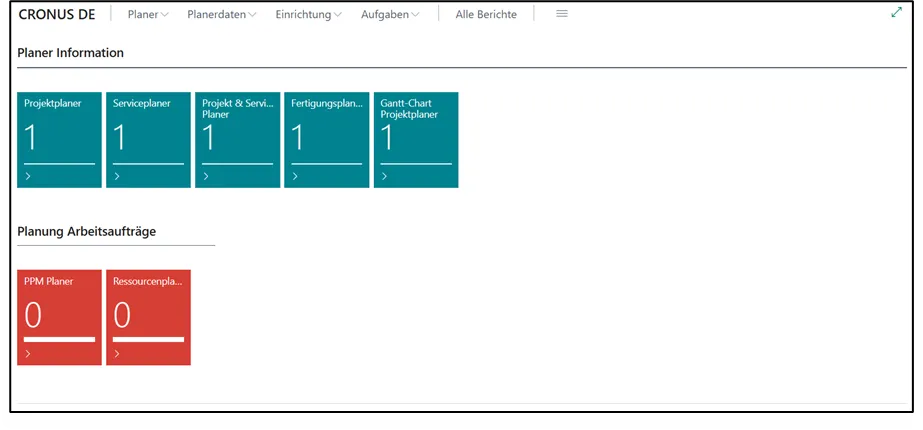Viewport: 923px width, 430px height.
Task: Click the arrow on Serviceplaner tile
Action: point(117,177)
